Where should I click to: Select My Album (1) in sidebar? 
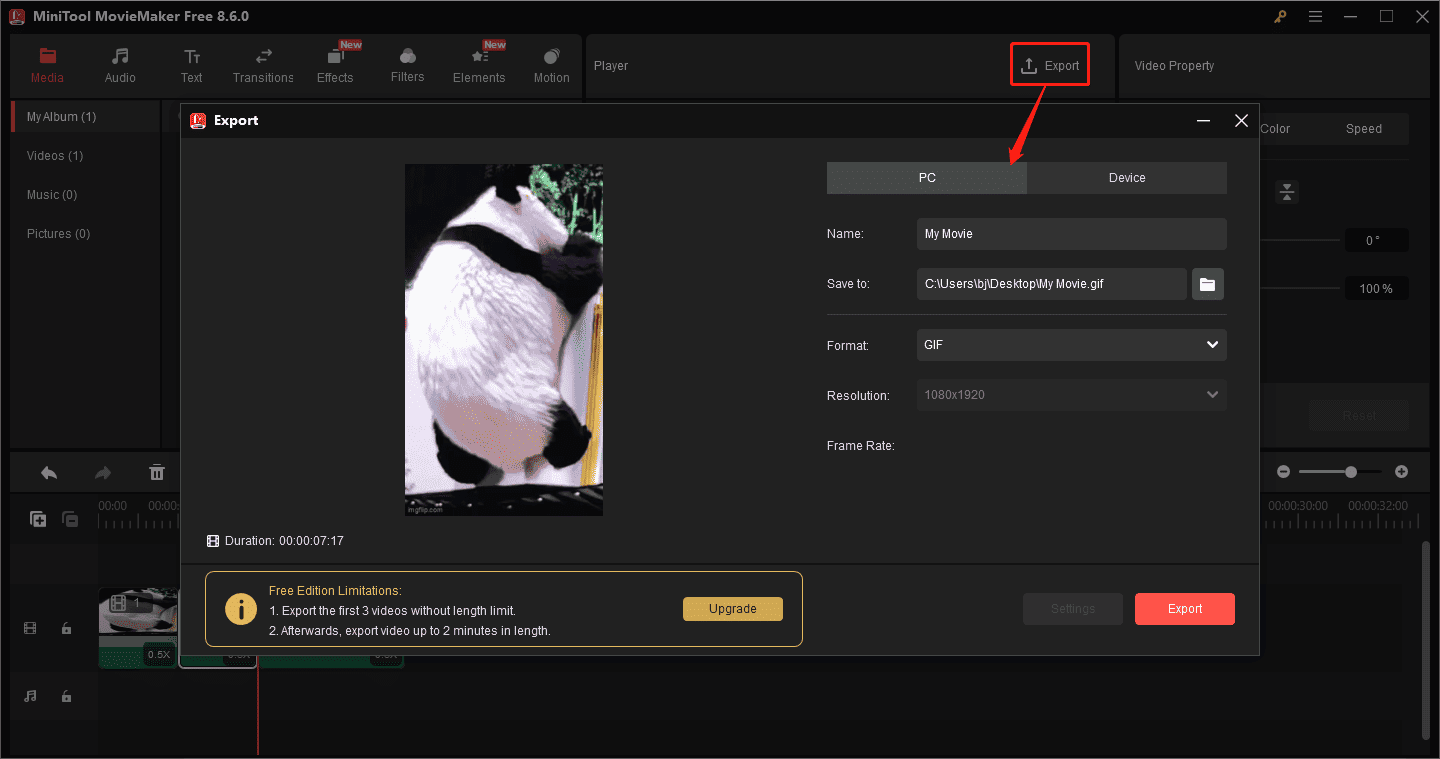(x=85, y=117)
